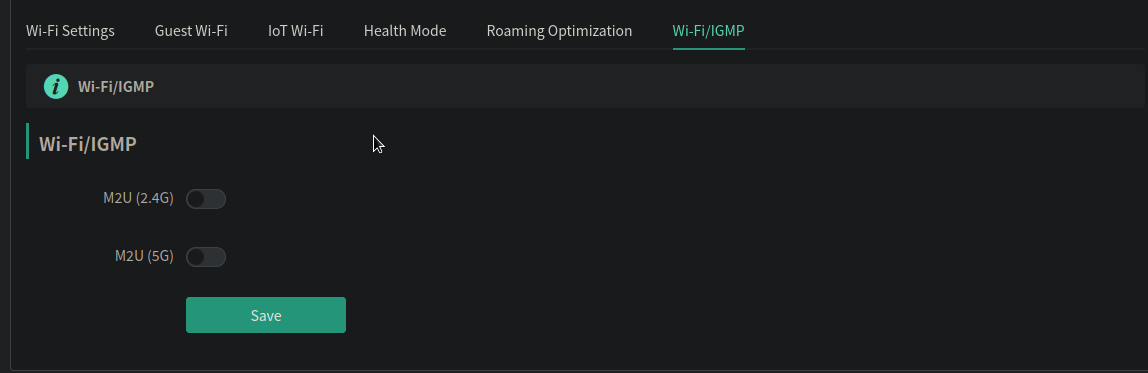Viewport: 1148px width, 373px height.
Task: Enable the M2U (5G) switch
Action: pos(206,256)
